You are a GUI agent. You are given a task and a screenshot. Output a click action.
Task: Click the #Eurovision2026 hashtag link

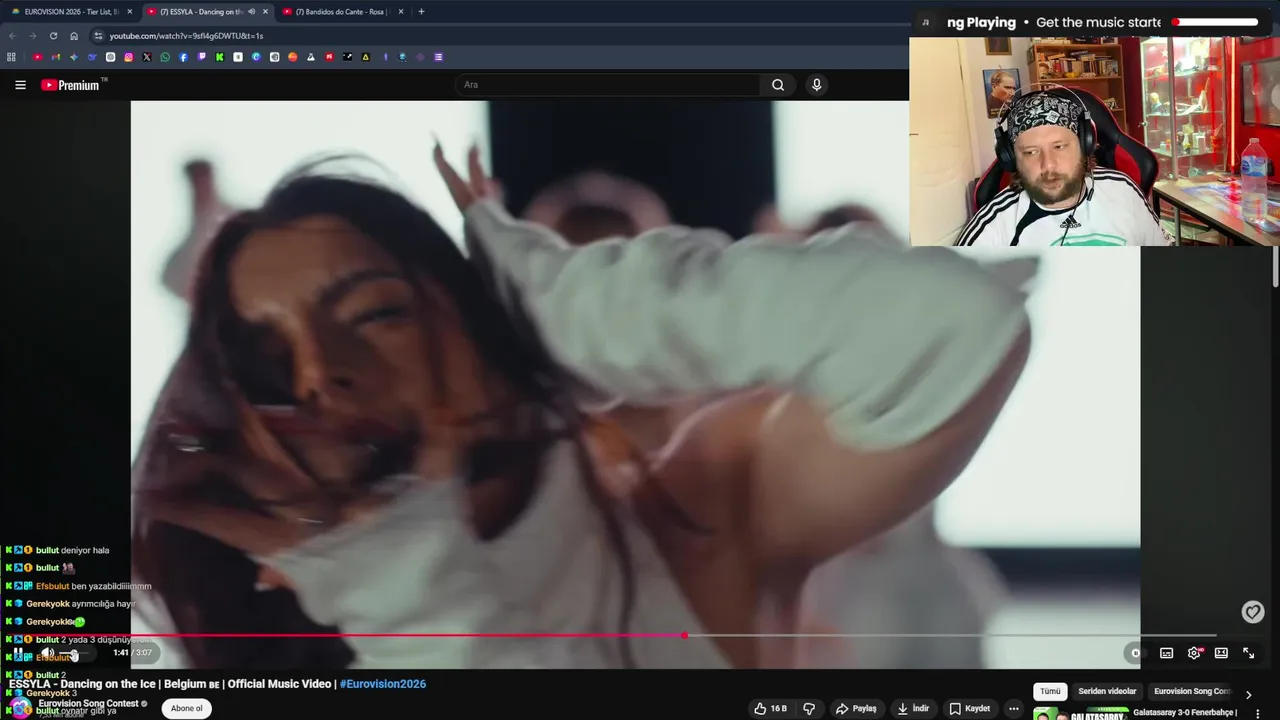383,684
